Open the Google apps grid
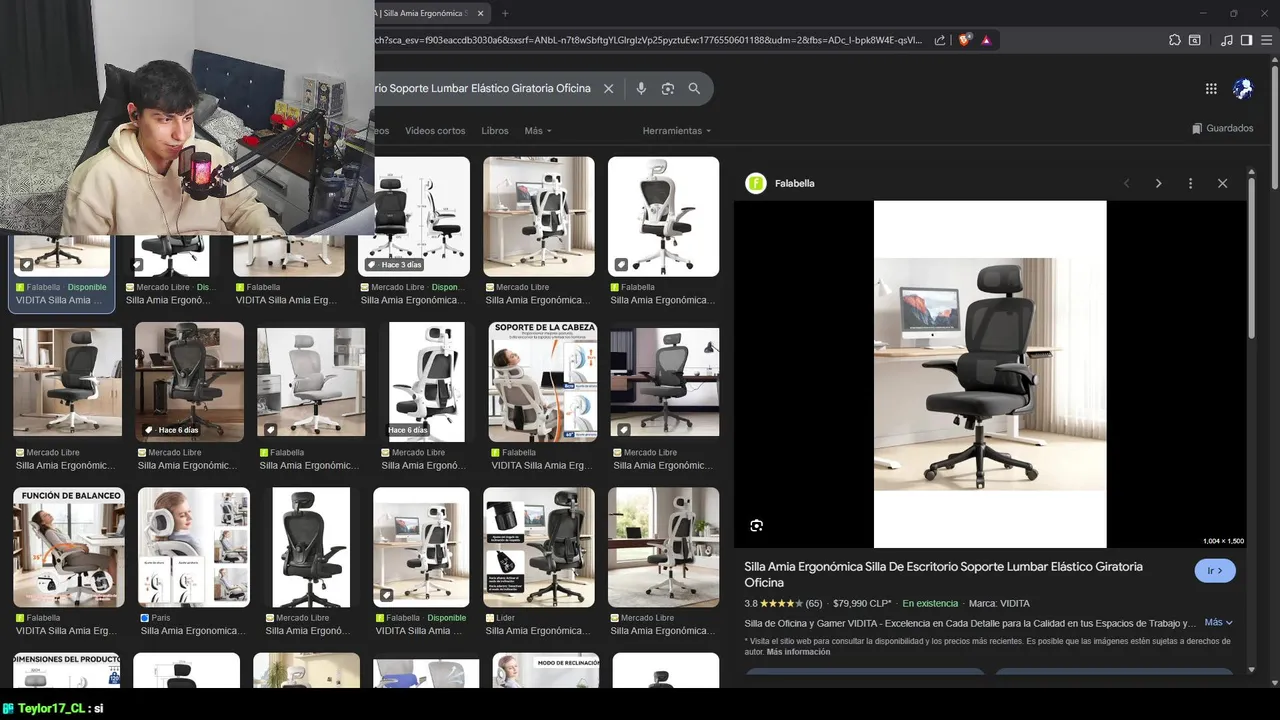The width and height of the screenshot is (1280, 720). point(1211,88)
